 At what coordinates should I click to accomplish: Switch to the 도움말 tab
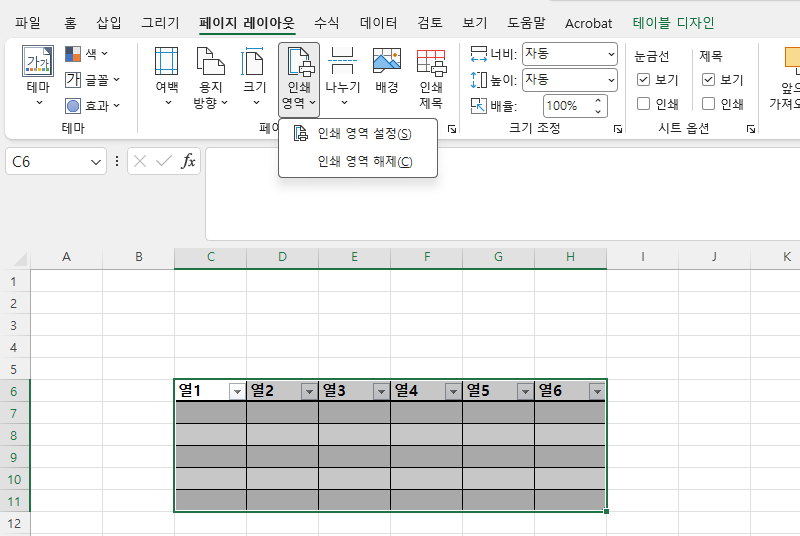pos(527,22)
